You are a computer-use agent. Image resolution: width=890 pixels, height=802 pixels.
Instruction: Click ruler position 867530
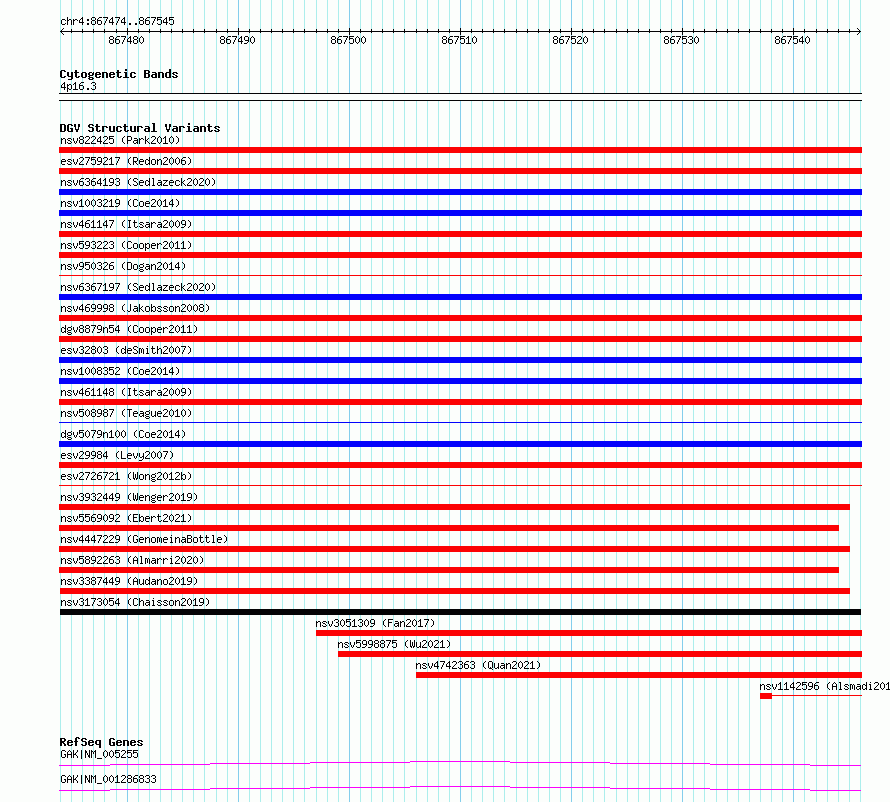click(x=681, y=40)
